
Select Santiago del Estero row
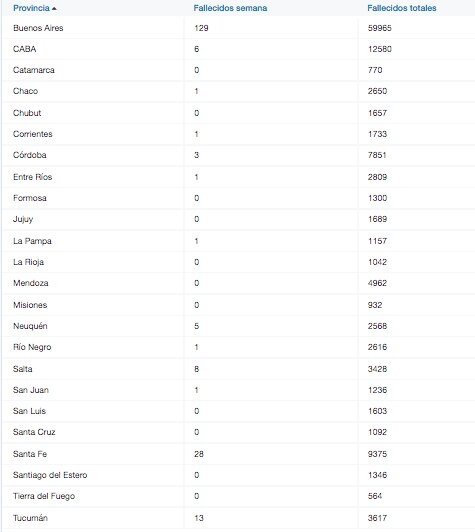[239, 475]
